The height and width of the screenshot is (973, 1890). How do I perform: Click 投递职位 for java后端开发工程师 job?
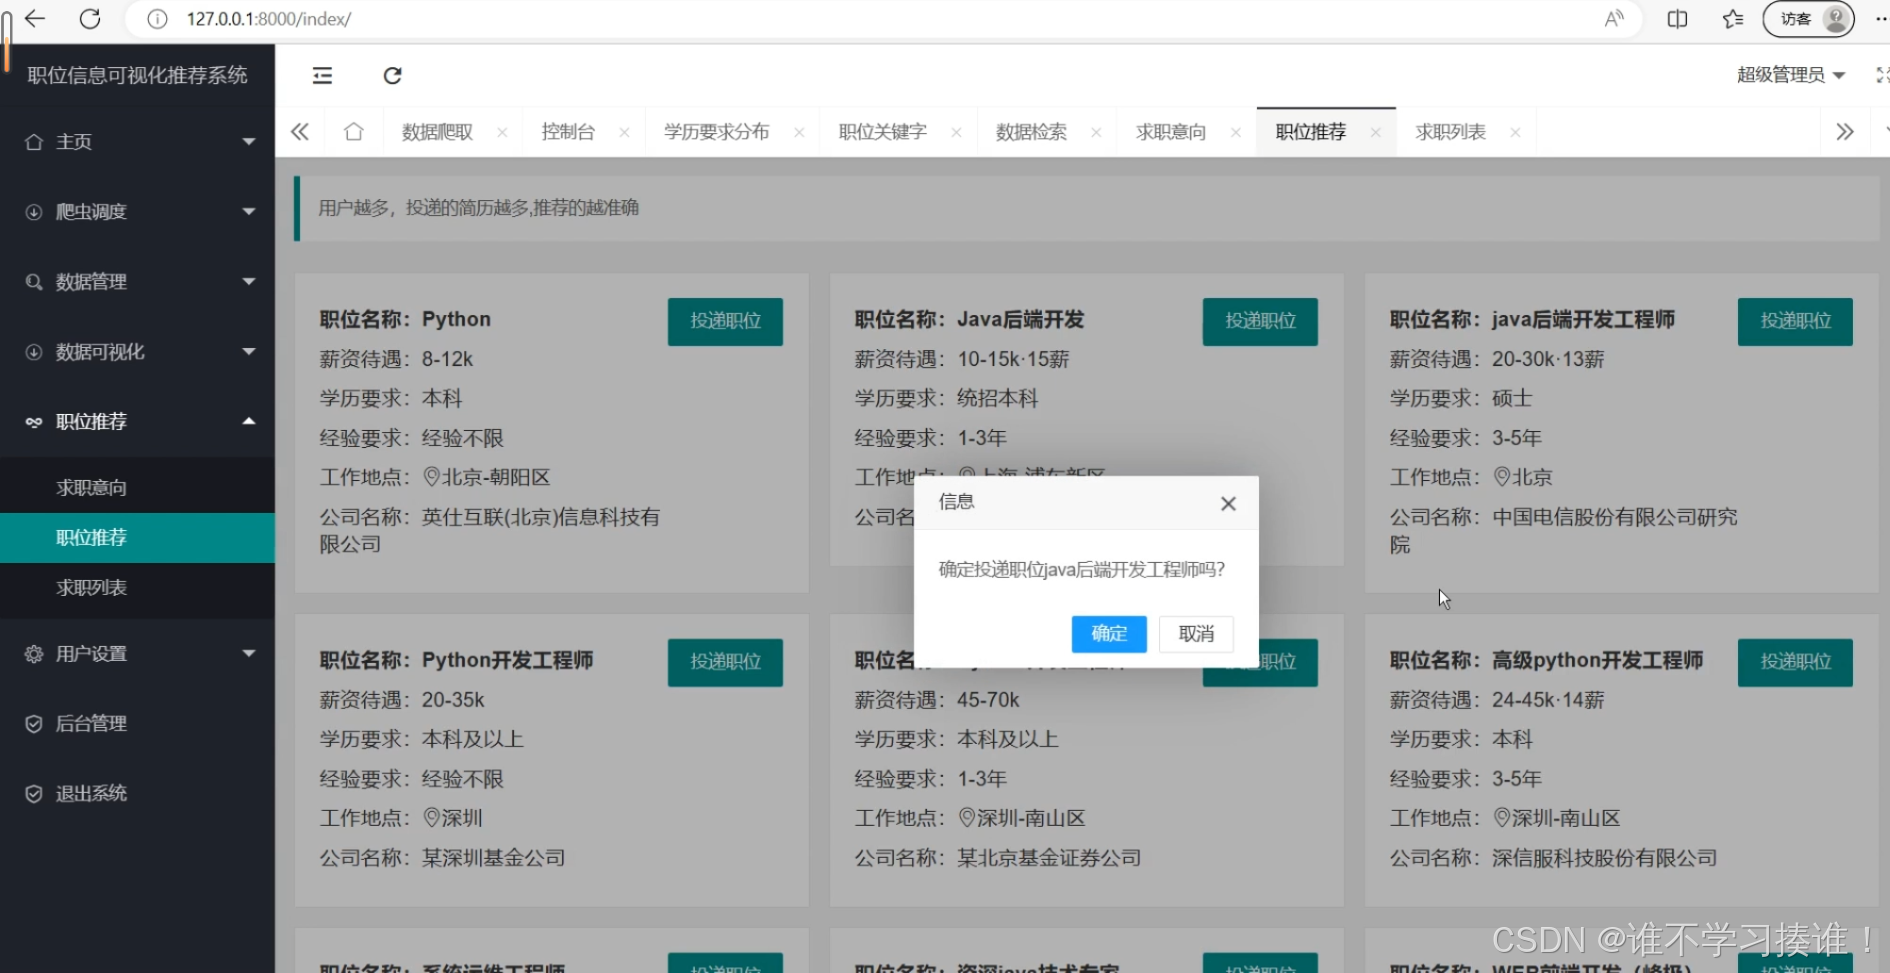(1795, 321)
